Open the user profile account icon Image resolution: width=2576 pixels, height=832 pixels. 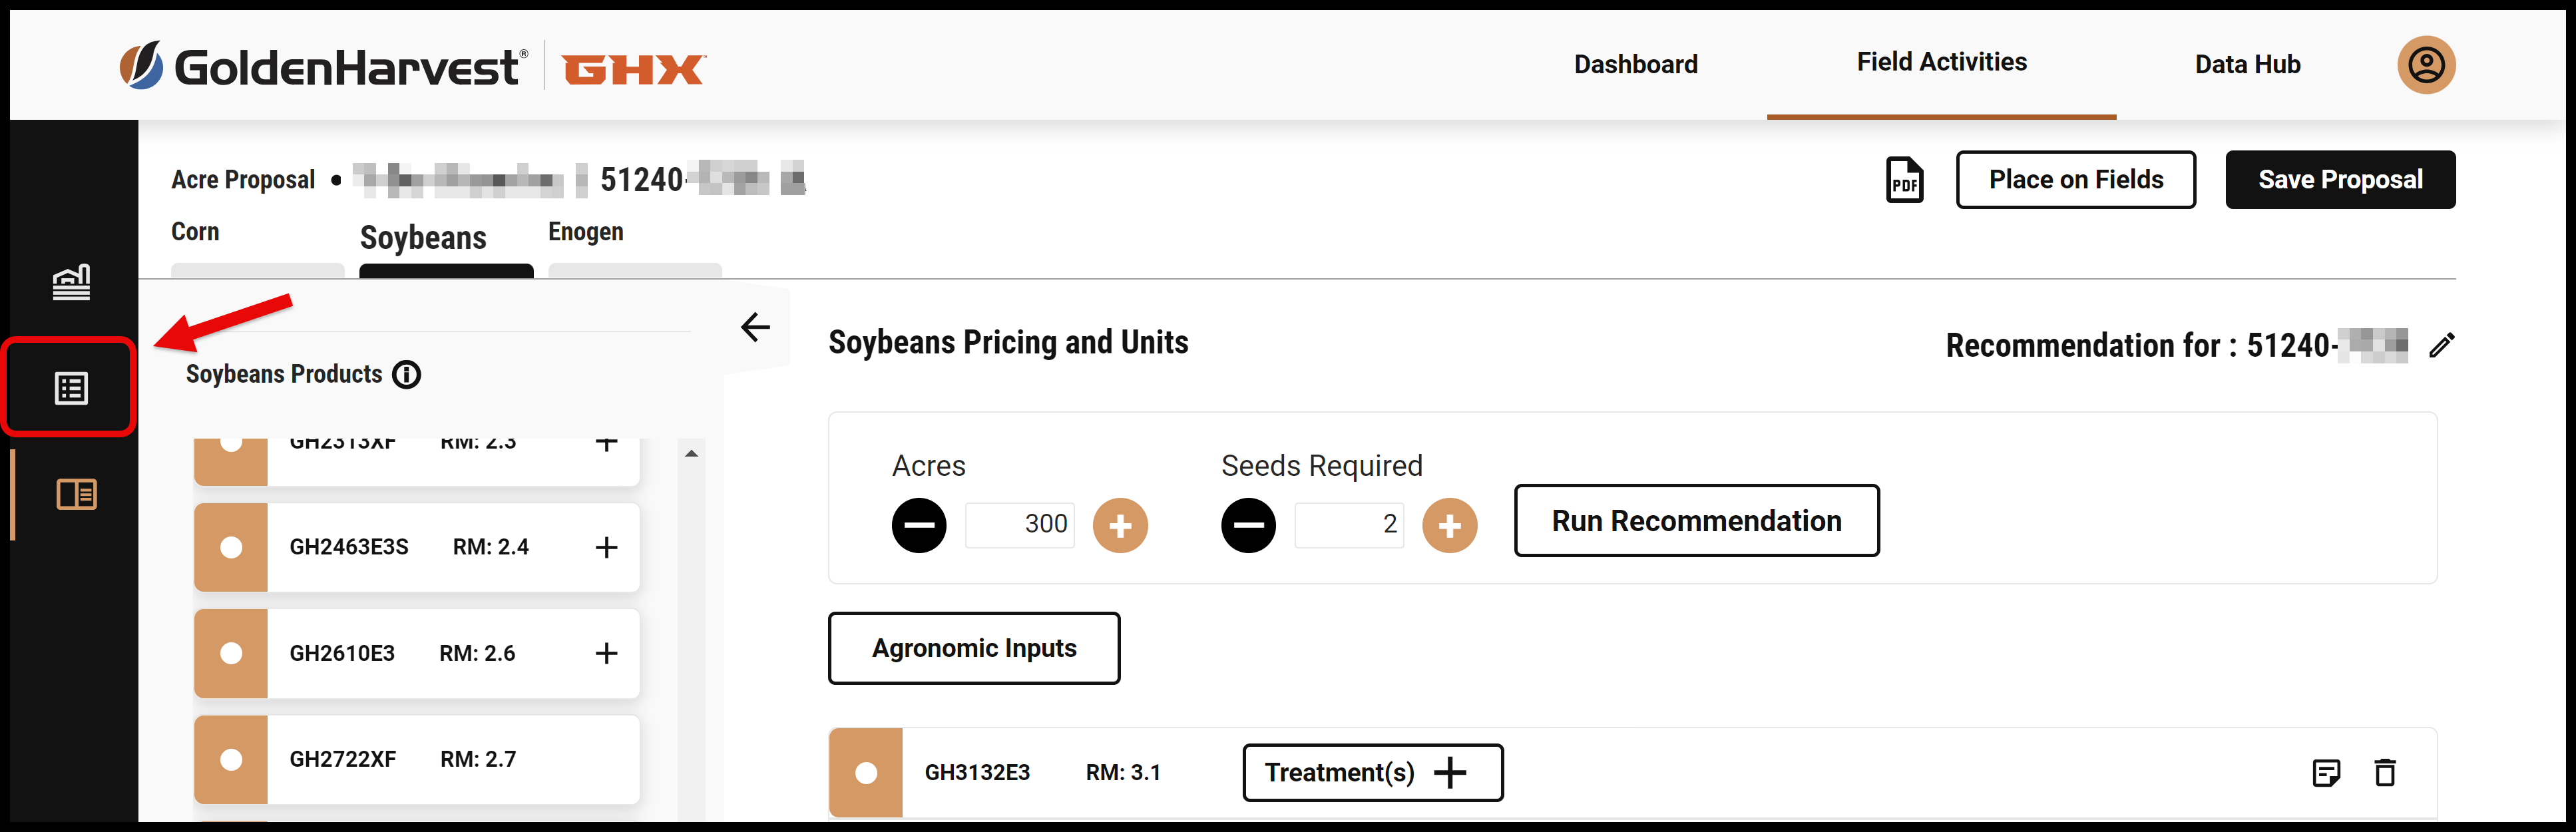2425,65
